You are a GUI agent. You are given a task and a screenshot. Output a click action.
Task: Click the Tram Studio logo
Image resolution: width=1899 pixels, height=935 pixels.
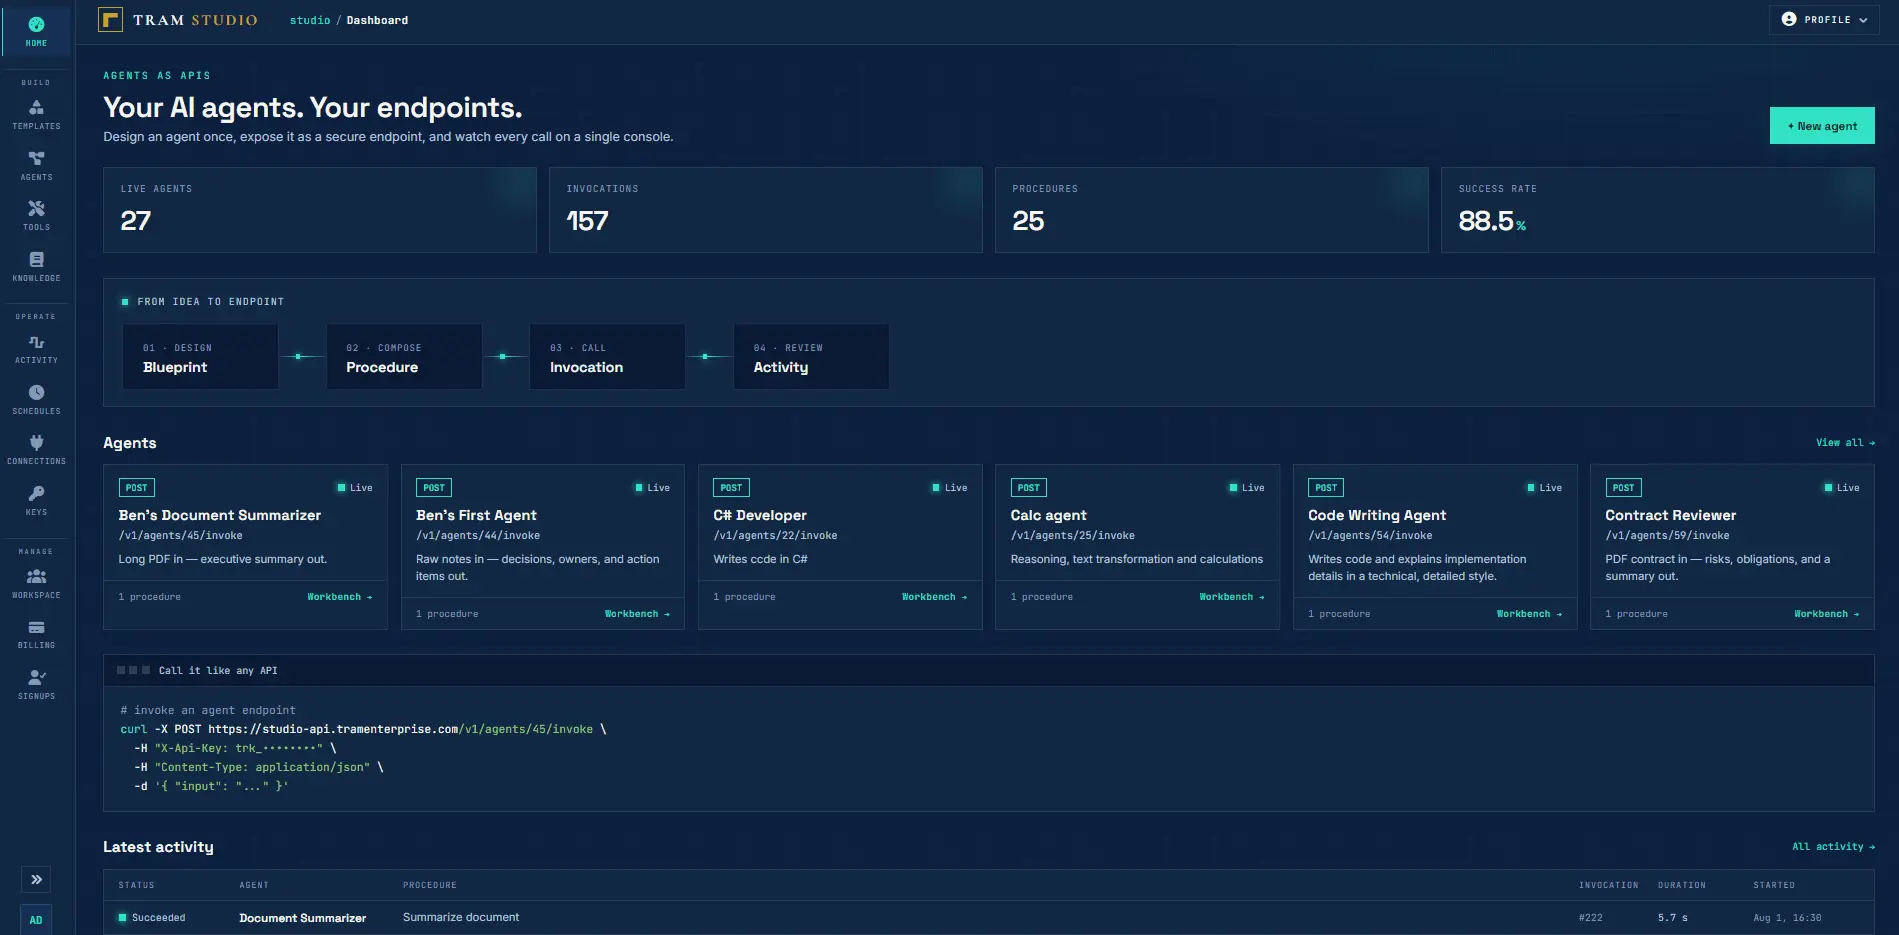pyautogui.click(x=178, y=20)
